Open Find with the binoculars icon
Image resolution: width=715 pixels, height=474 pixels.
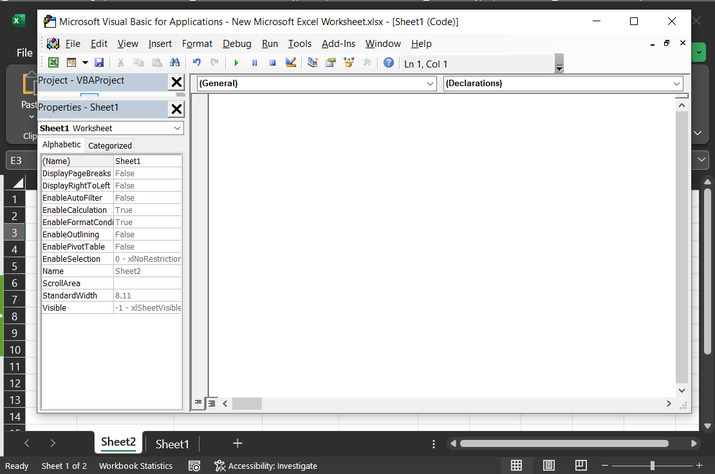click(x=174, y=63)
